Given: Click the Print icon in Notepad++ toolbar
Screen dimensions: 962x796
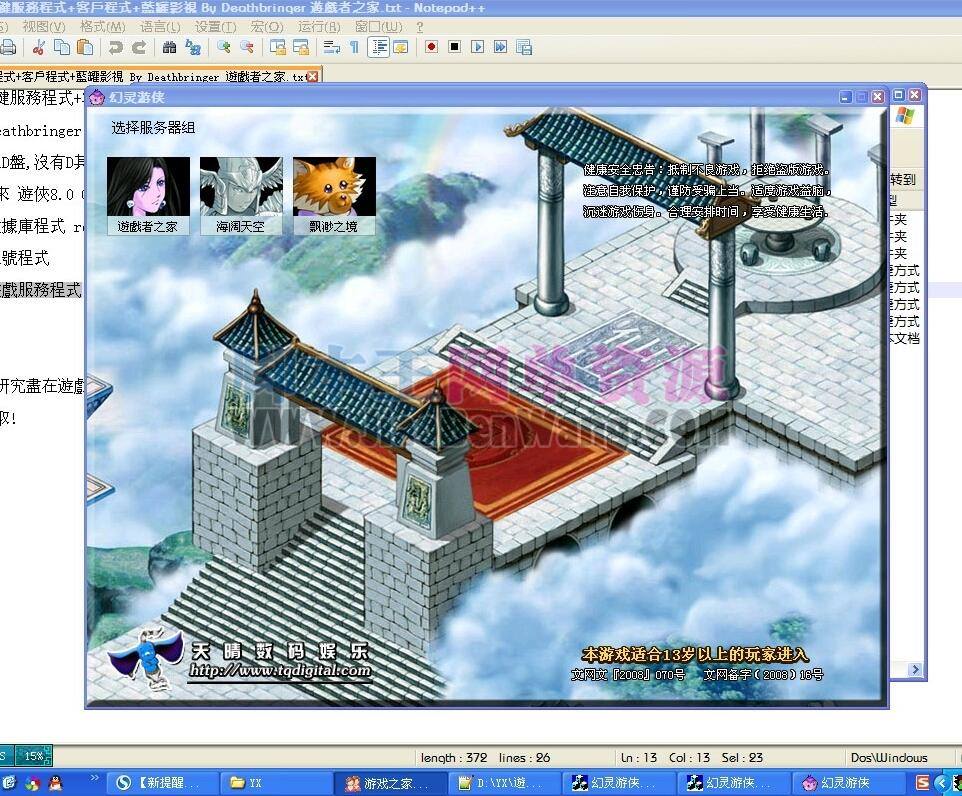Looking at the screenshot, I should 8,47.
